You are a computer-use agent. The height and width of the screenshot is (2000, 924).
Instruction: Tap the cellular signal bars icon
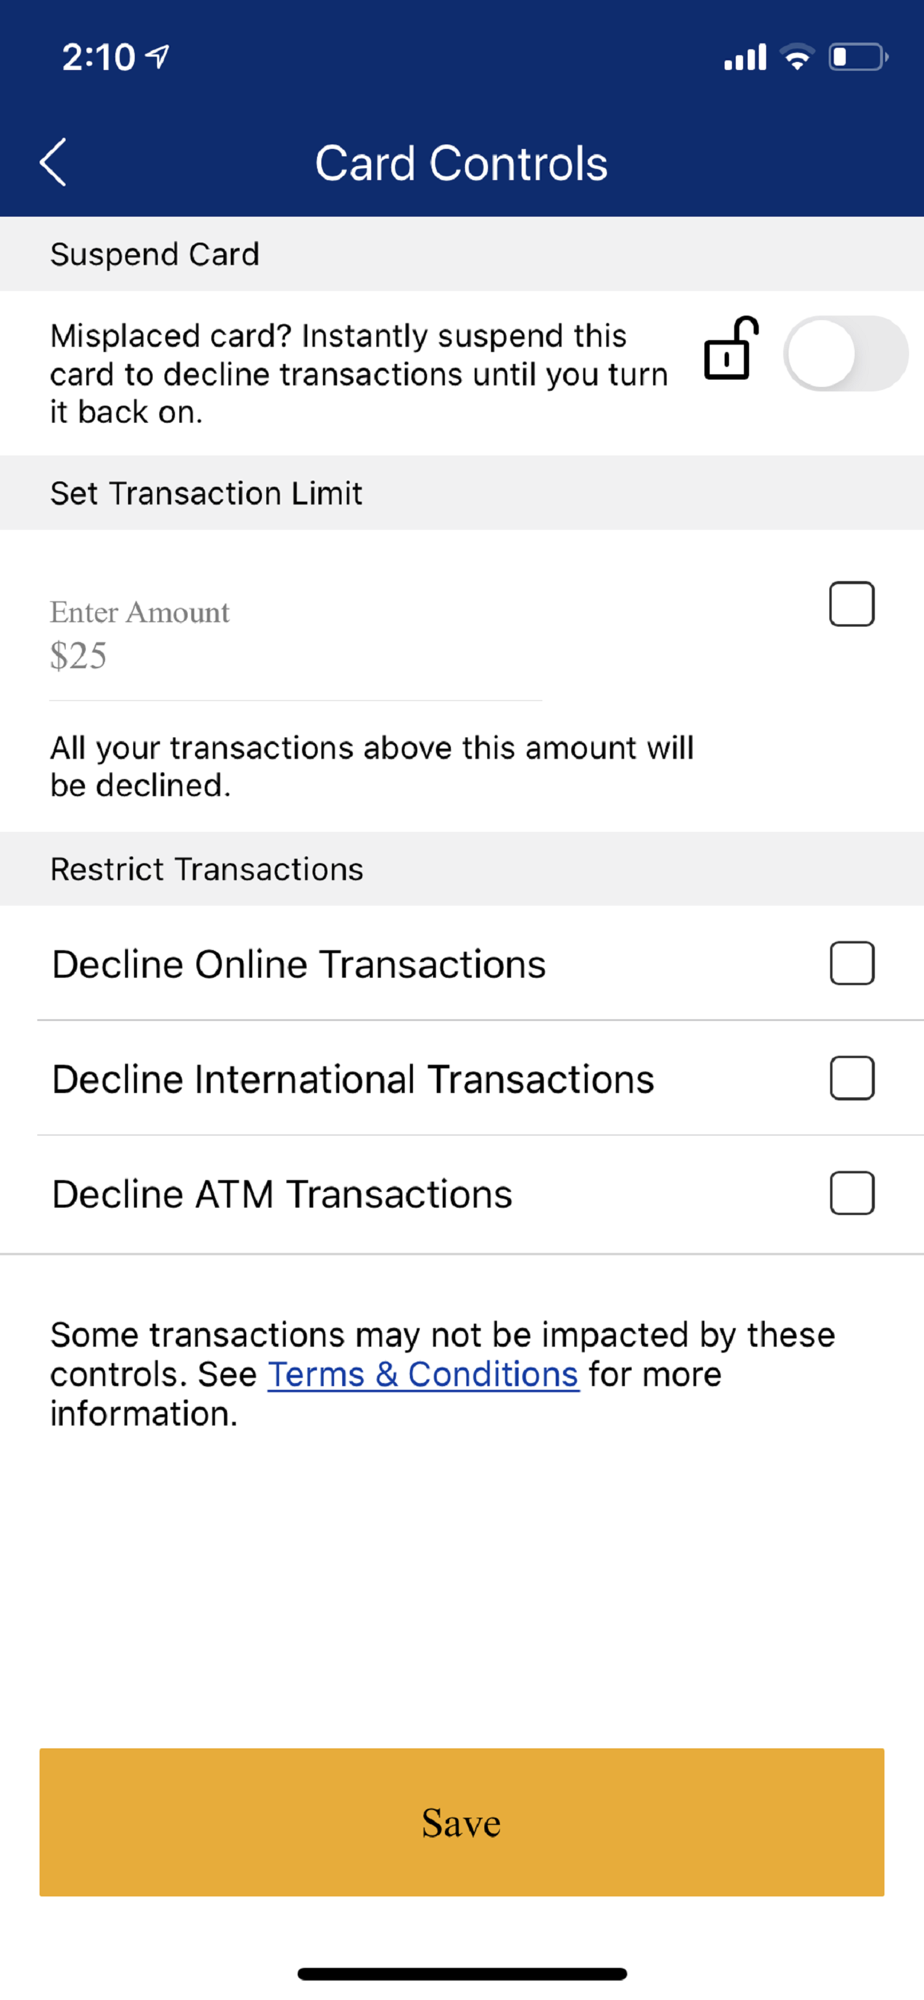[745, 57]
